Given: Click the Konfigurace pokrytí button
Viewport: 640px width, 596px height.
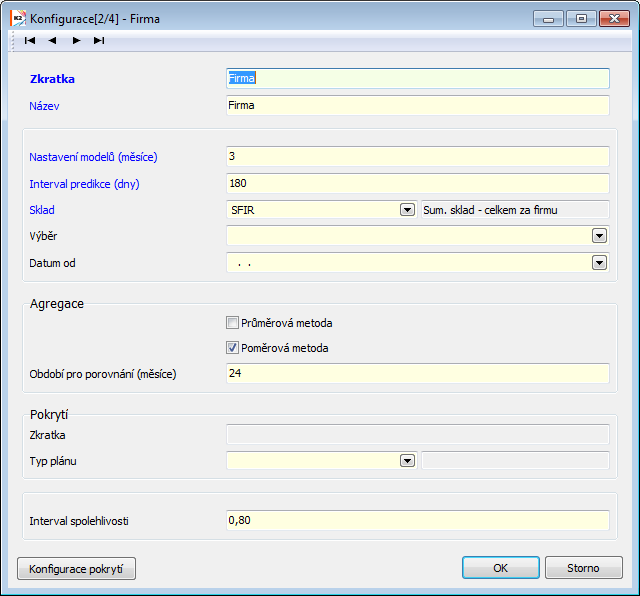Looking at the screenshot, I should tap(76, 569).
